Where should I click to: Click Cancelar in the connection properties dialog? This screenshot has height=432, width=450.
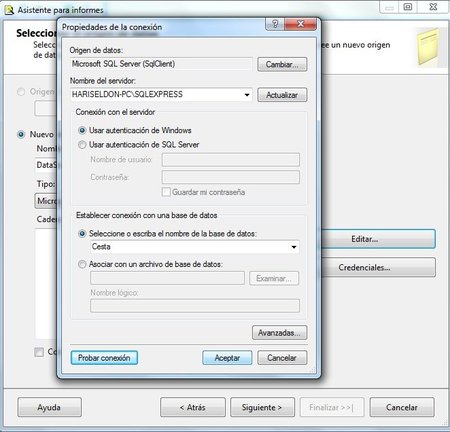tap(282, 358)
